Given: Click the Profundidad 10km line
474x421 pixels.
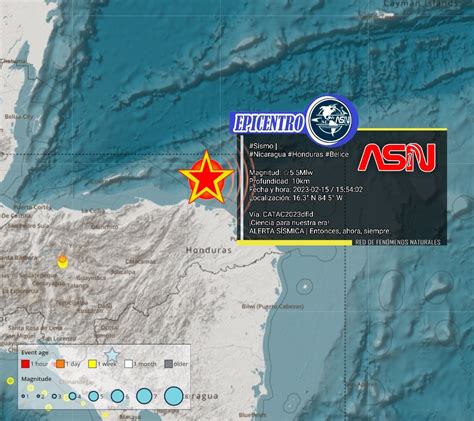Looking at the screenshot, I should click(x=279, y=181).
